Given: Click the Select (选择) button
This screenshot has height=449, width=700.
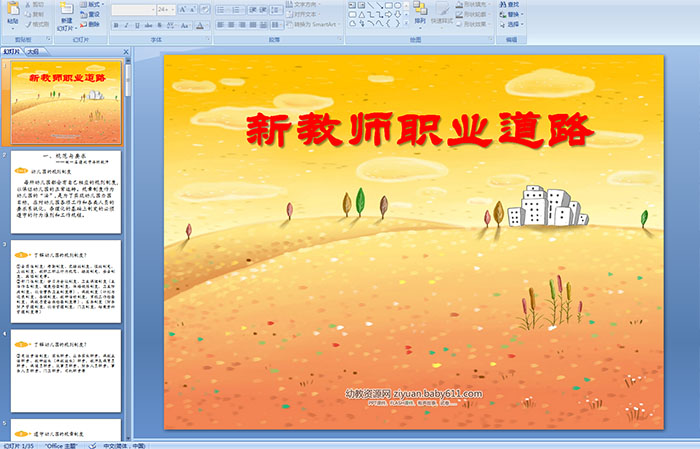Looking at the screenshot, I should [x=512, y=24].
